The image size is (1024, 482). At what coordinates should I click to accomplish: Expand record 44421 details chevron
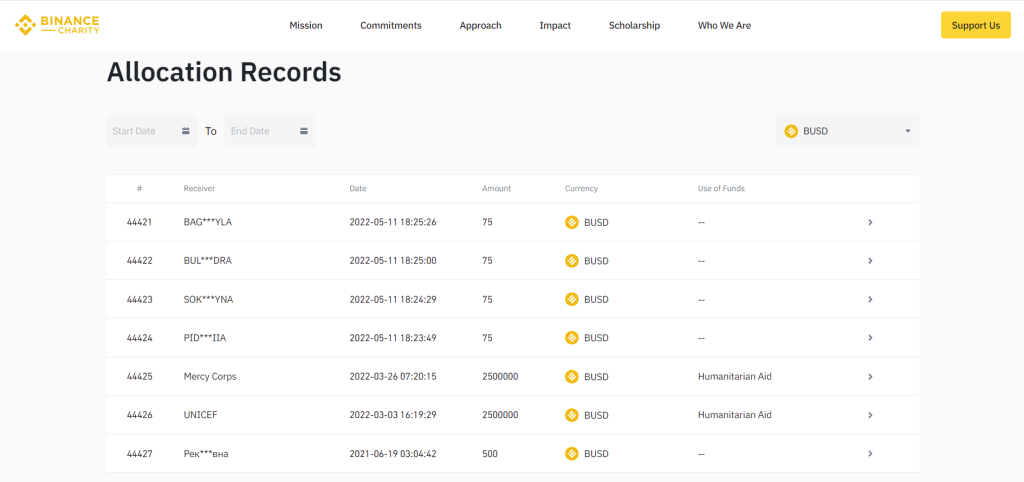(x=870, y=222)
